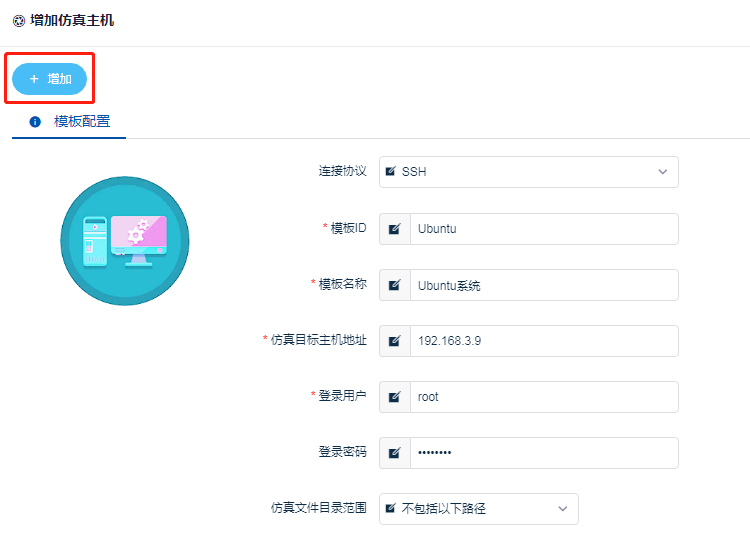Click the edit icon beside 登录用户 field
The image size is (750, 539).
[x=395, y=397]
